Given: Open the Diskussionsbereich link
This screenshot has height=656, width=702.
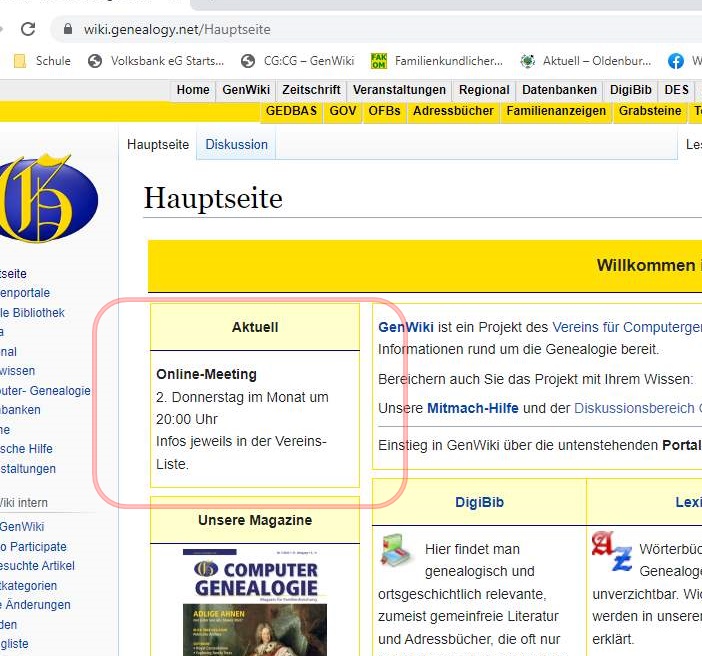Looking at the screenshot, I should (x=634, y=408).
